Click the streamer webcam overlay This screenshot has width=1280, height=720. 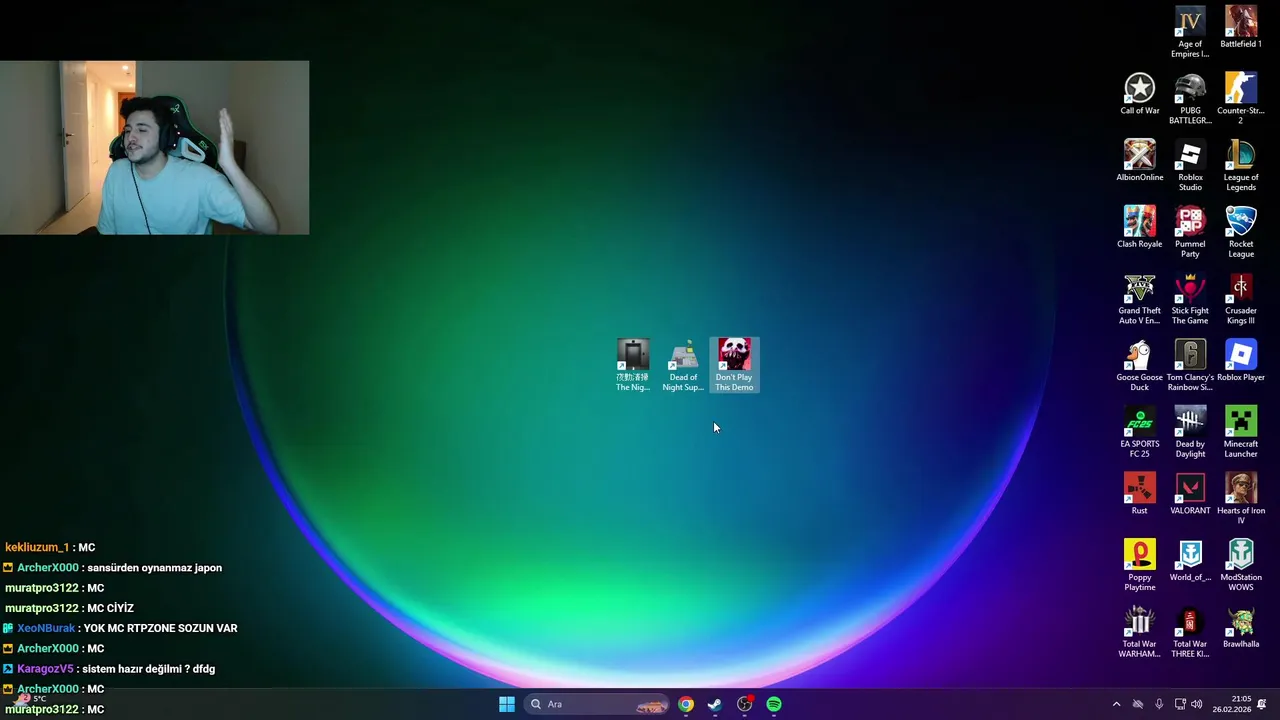tap(155, 148)
